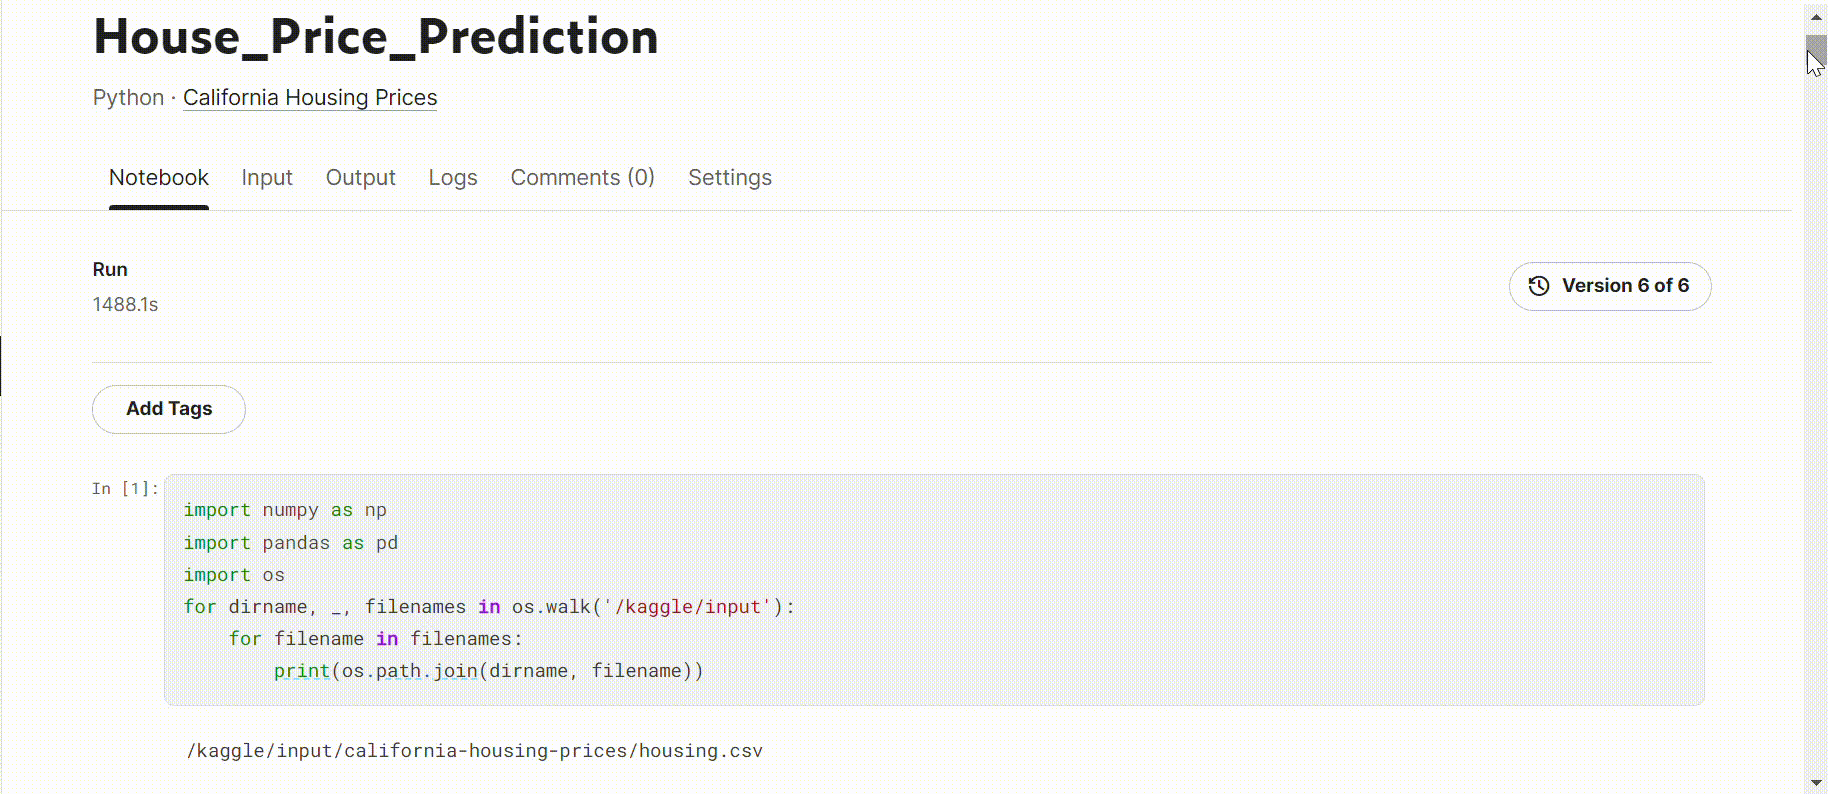Click the 1488.1s run time text
Screen dimensions: 1828x794
click(x=125, y=305)
